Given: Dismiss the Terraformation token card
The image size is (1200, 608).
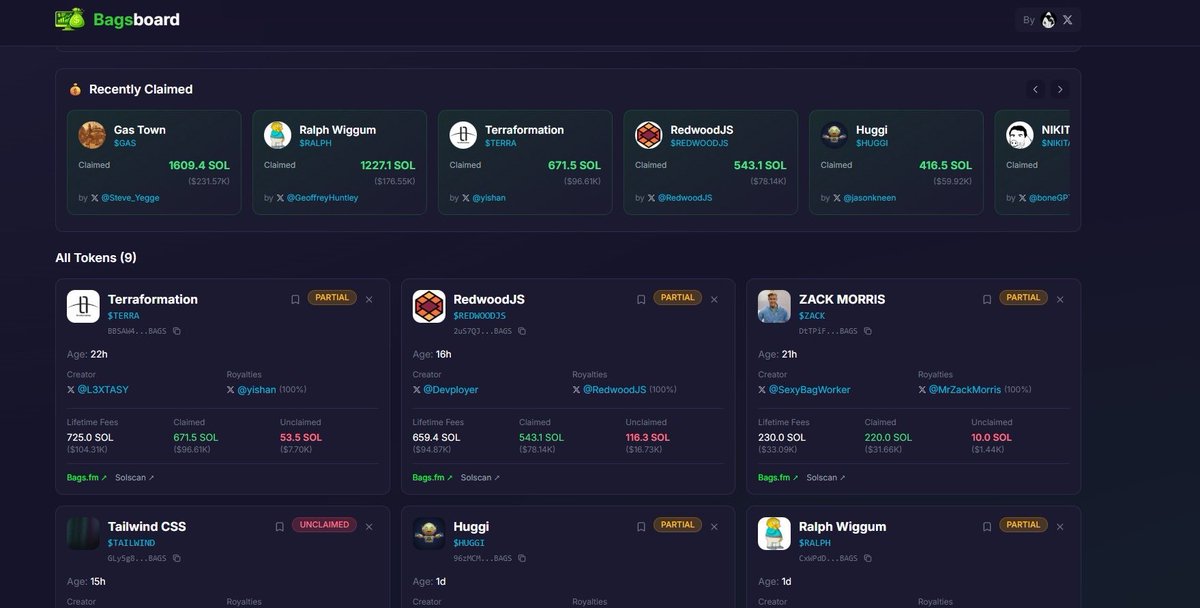Looking at the screenshot, I should click(x=369, y=299).
